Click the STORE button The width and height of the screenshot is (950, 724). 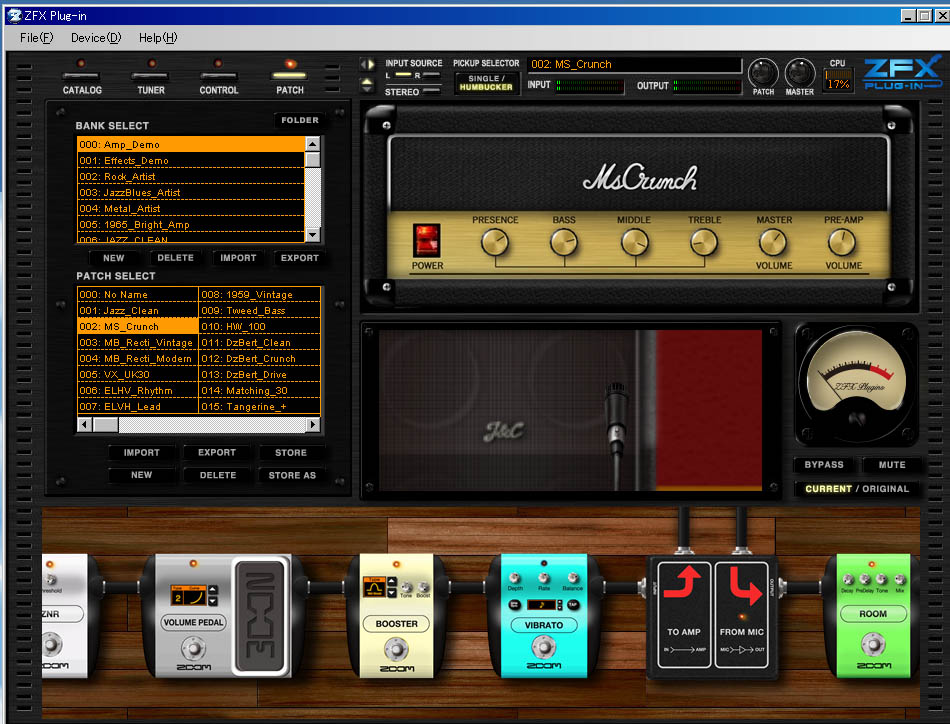[x=291, y=453]
